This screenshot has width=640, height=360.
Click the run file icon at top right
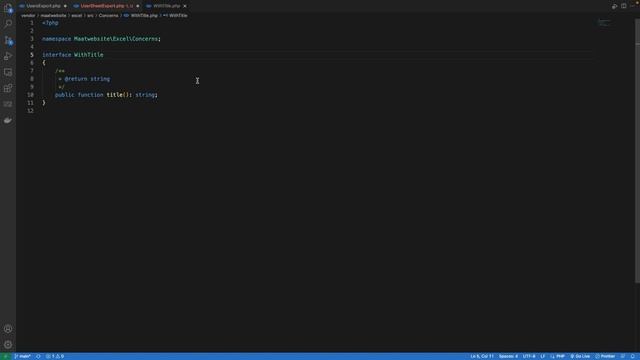(614, 6)
